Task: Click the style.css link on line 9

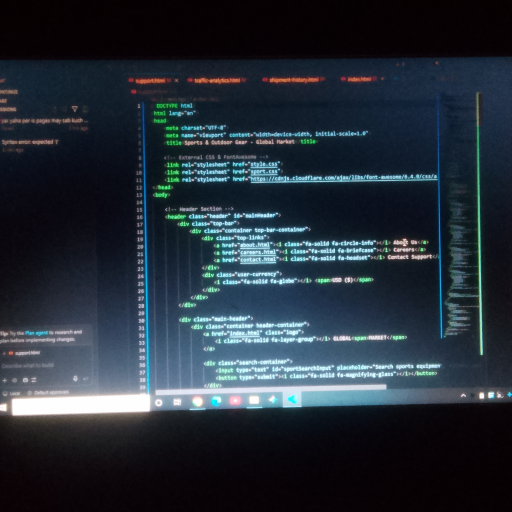Action: (264, 164)
